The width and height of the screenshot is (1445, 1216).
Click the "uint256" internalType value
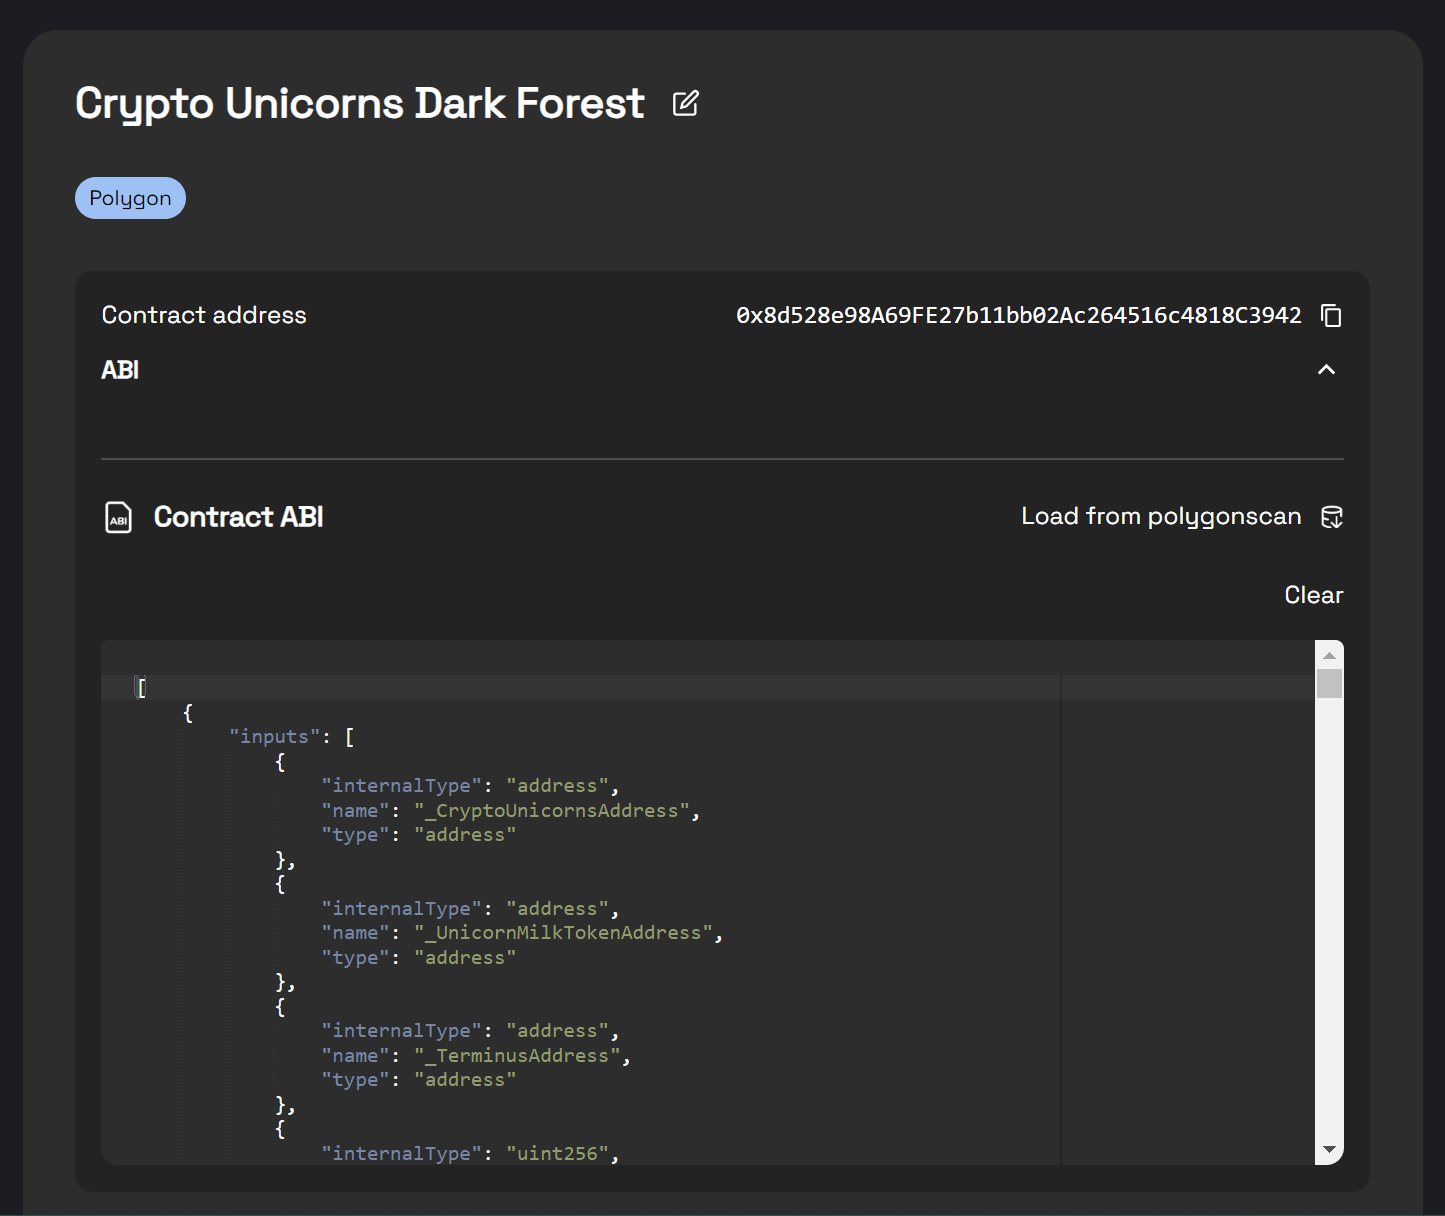tap(557, 1154)
